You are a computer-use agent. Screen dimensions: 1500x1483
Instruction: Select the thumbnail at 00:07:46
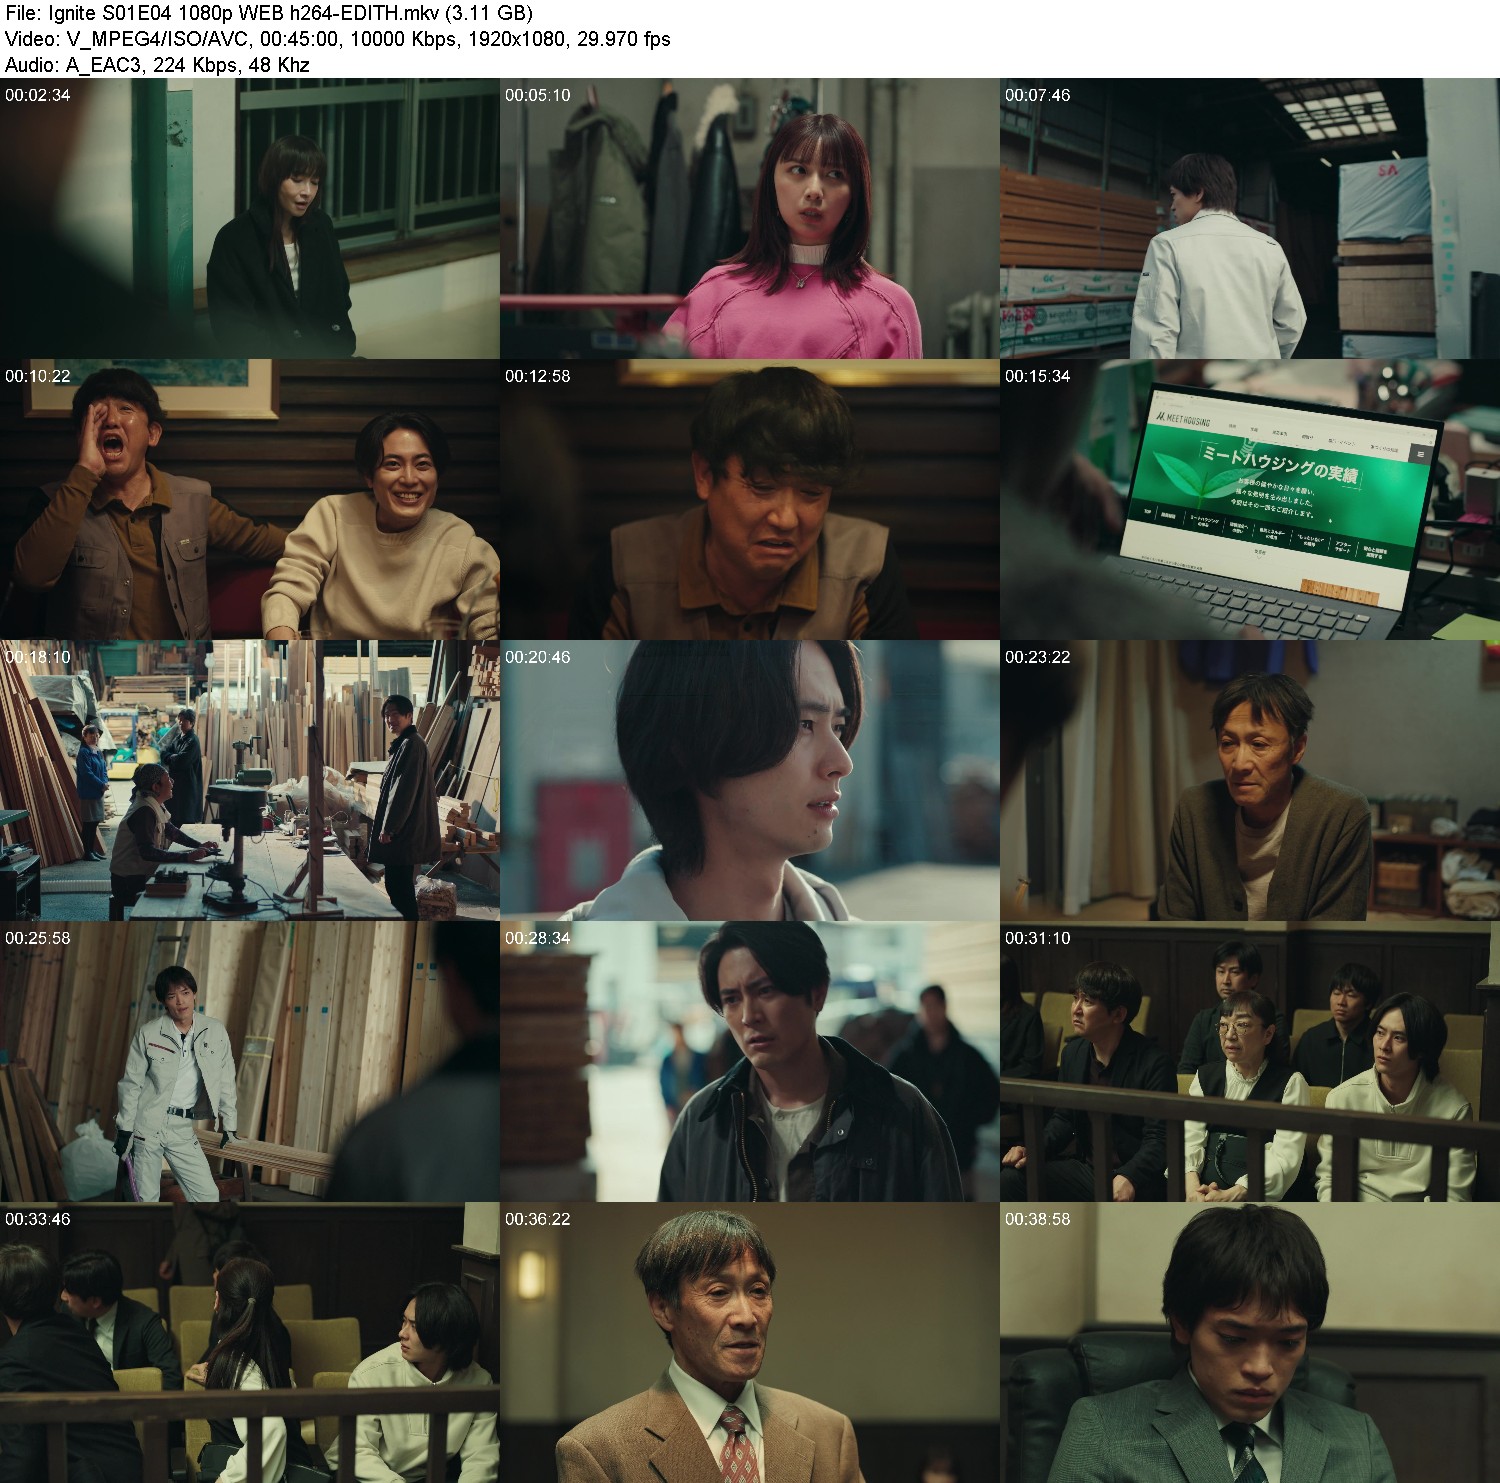point(1250,218)
